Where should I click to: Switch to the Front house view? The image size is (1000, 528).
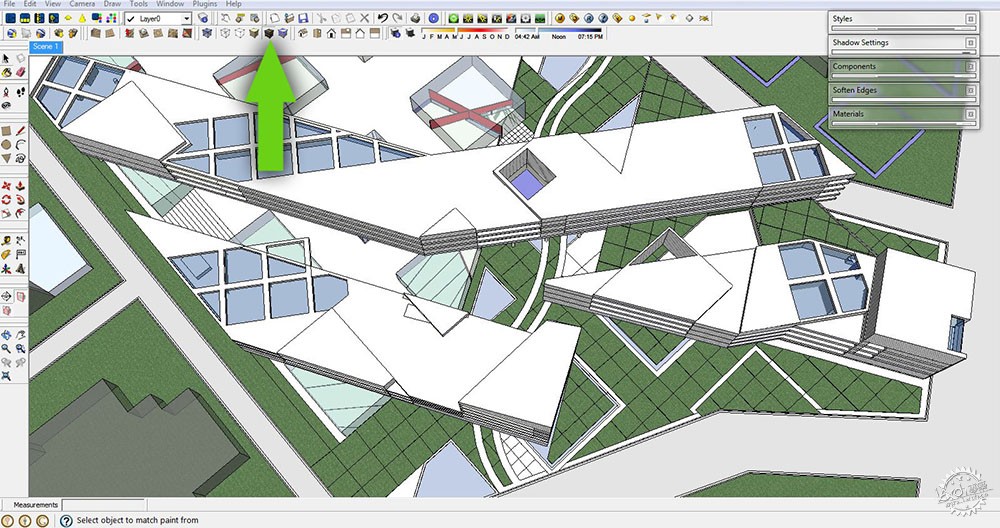[x=331, y=33]
